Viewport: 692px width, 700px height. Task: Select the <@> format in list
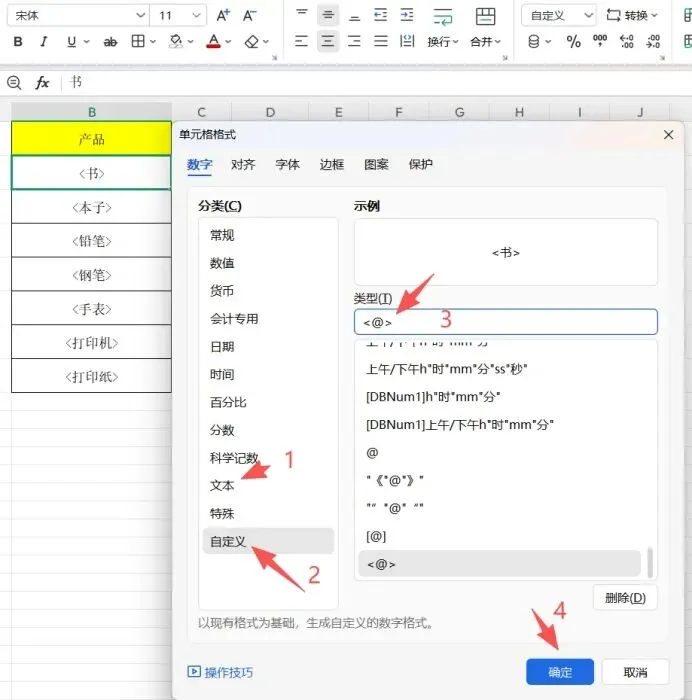click(x=500, y=564)
